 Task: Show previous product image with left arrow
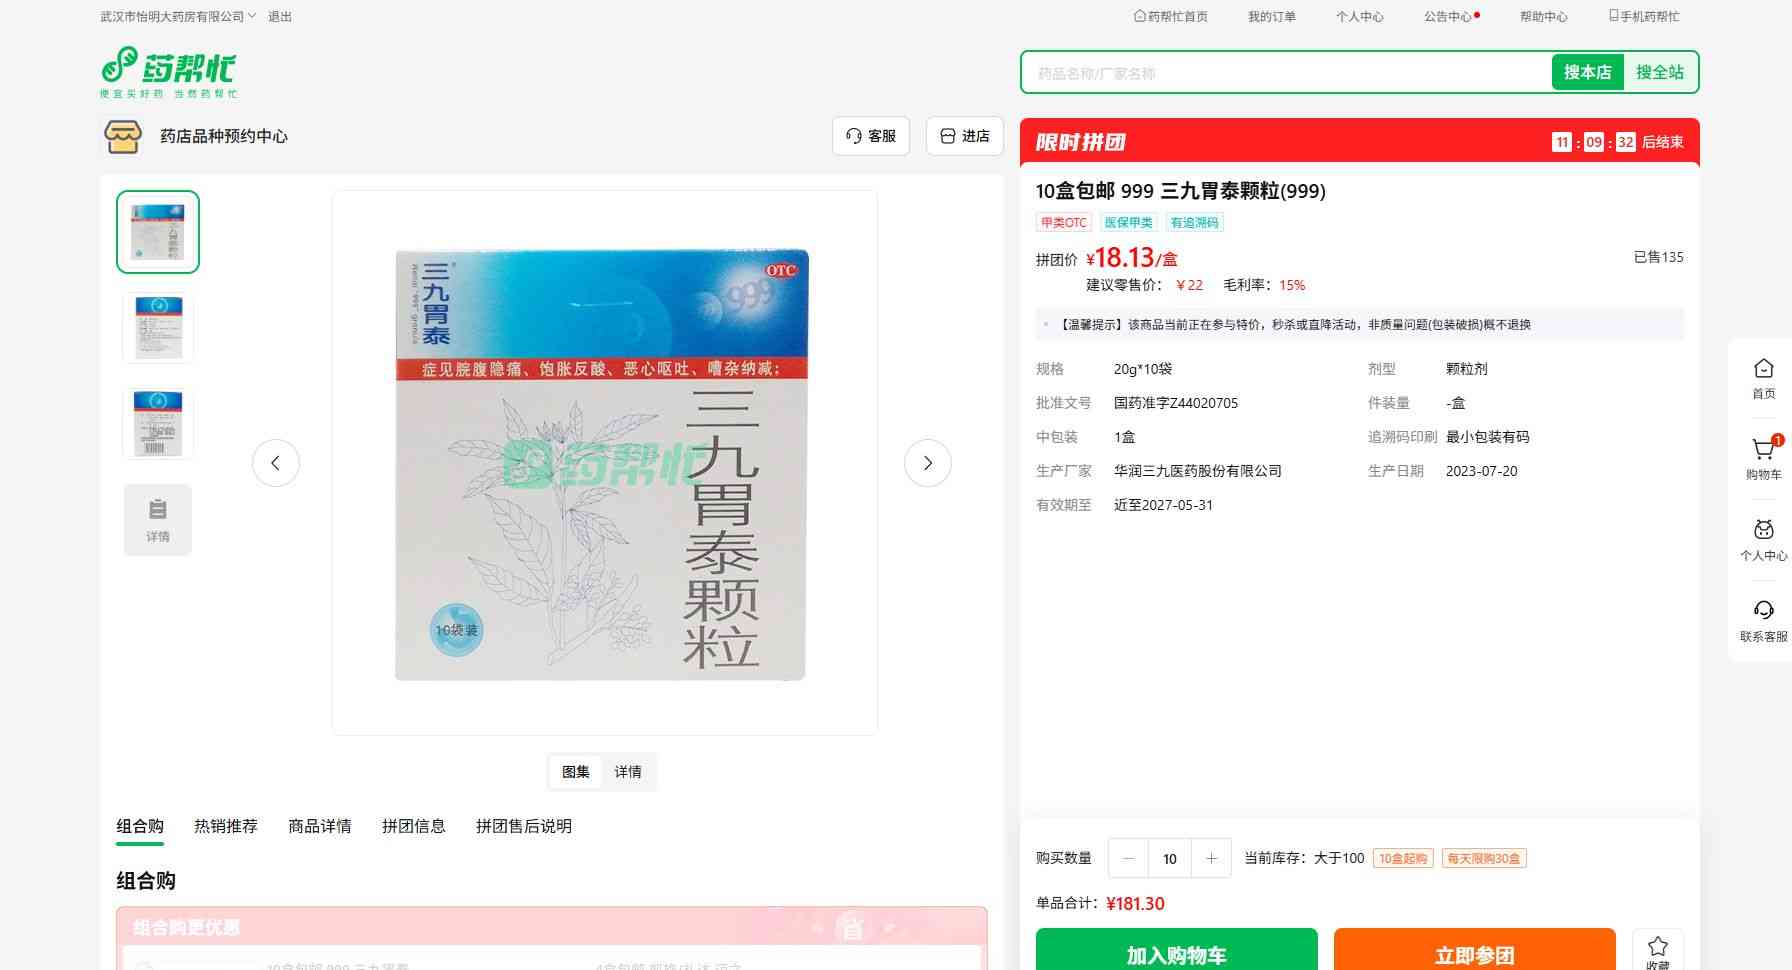tap(276, 463)
